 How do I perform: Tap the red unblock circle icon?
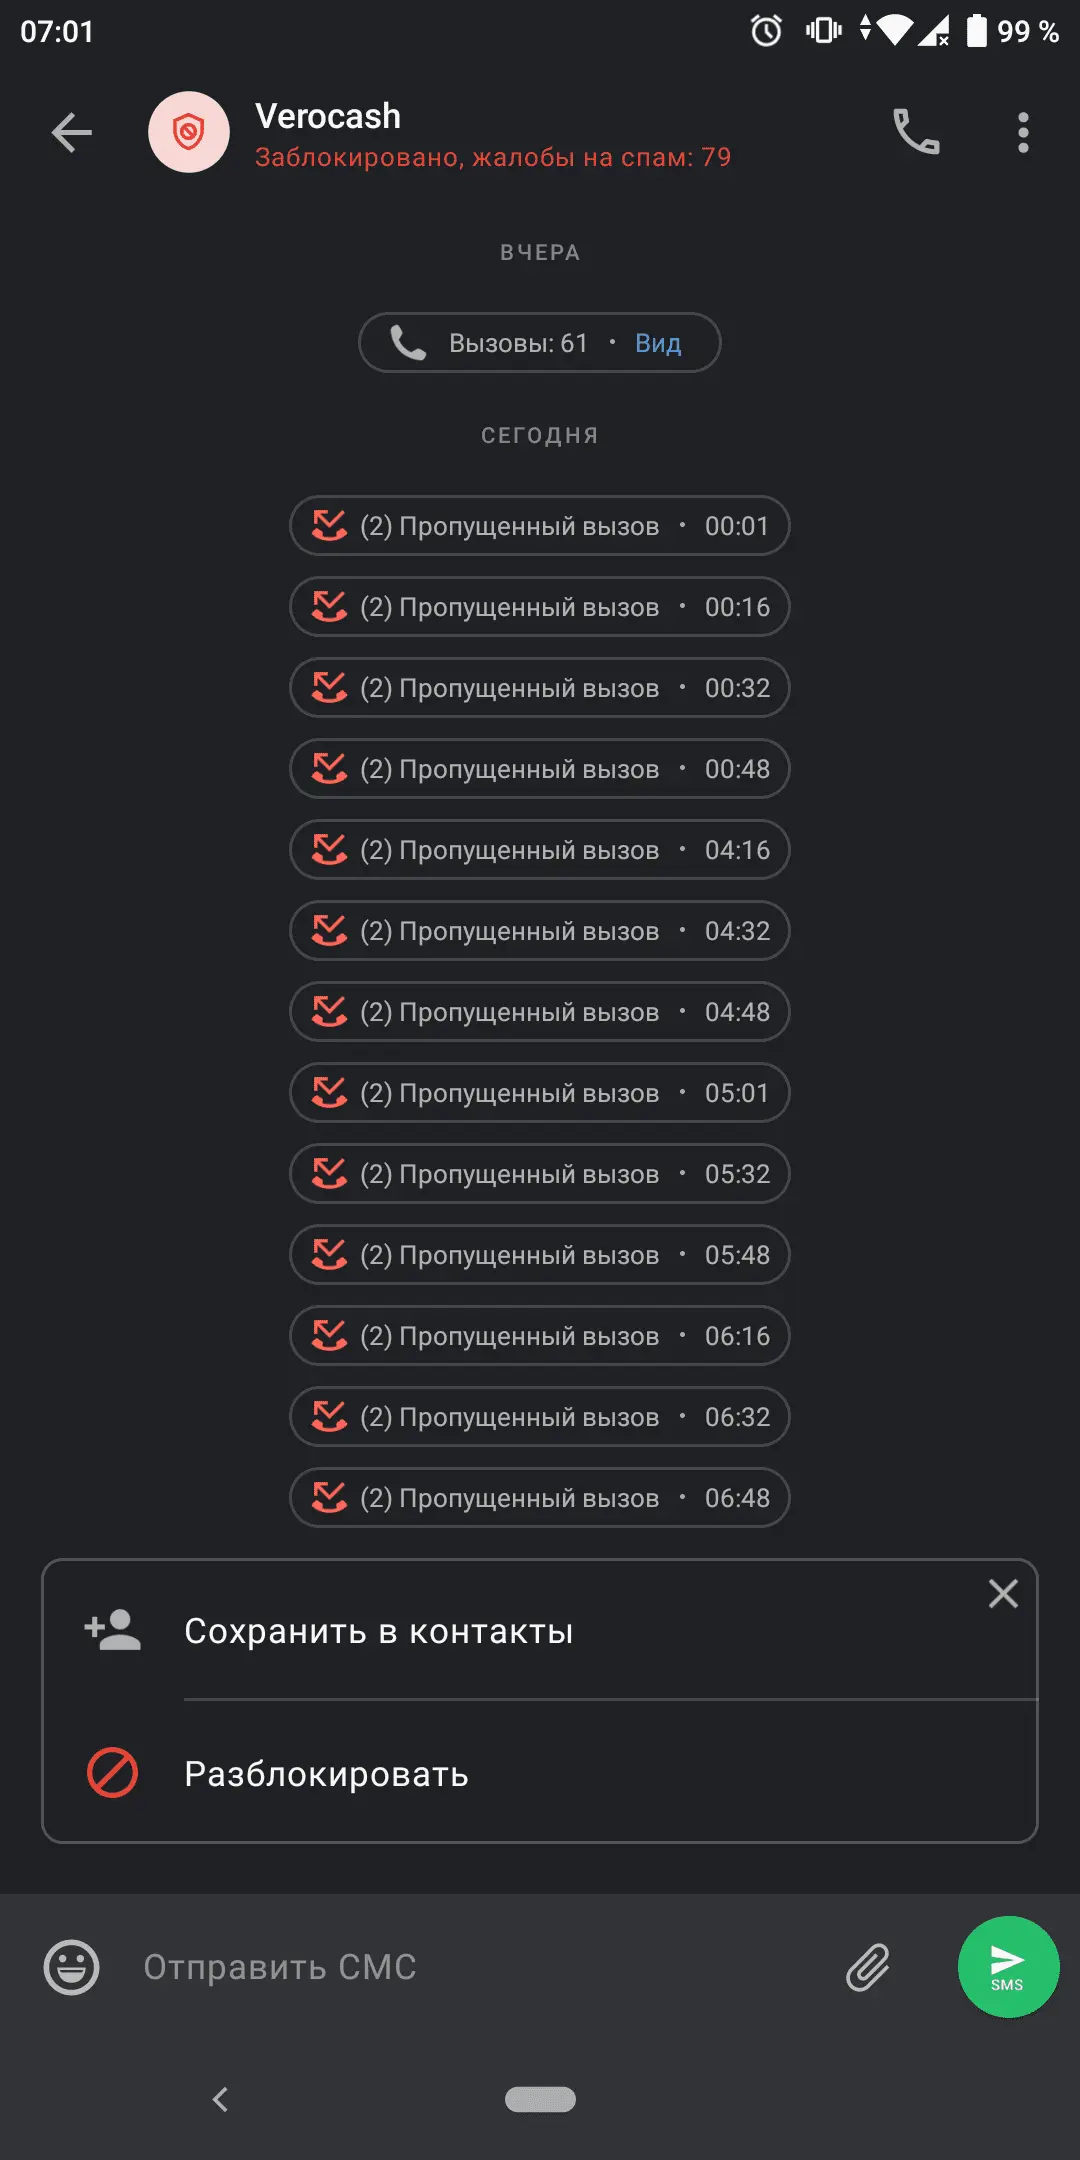pos(113,1773)
